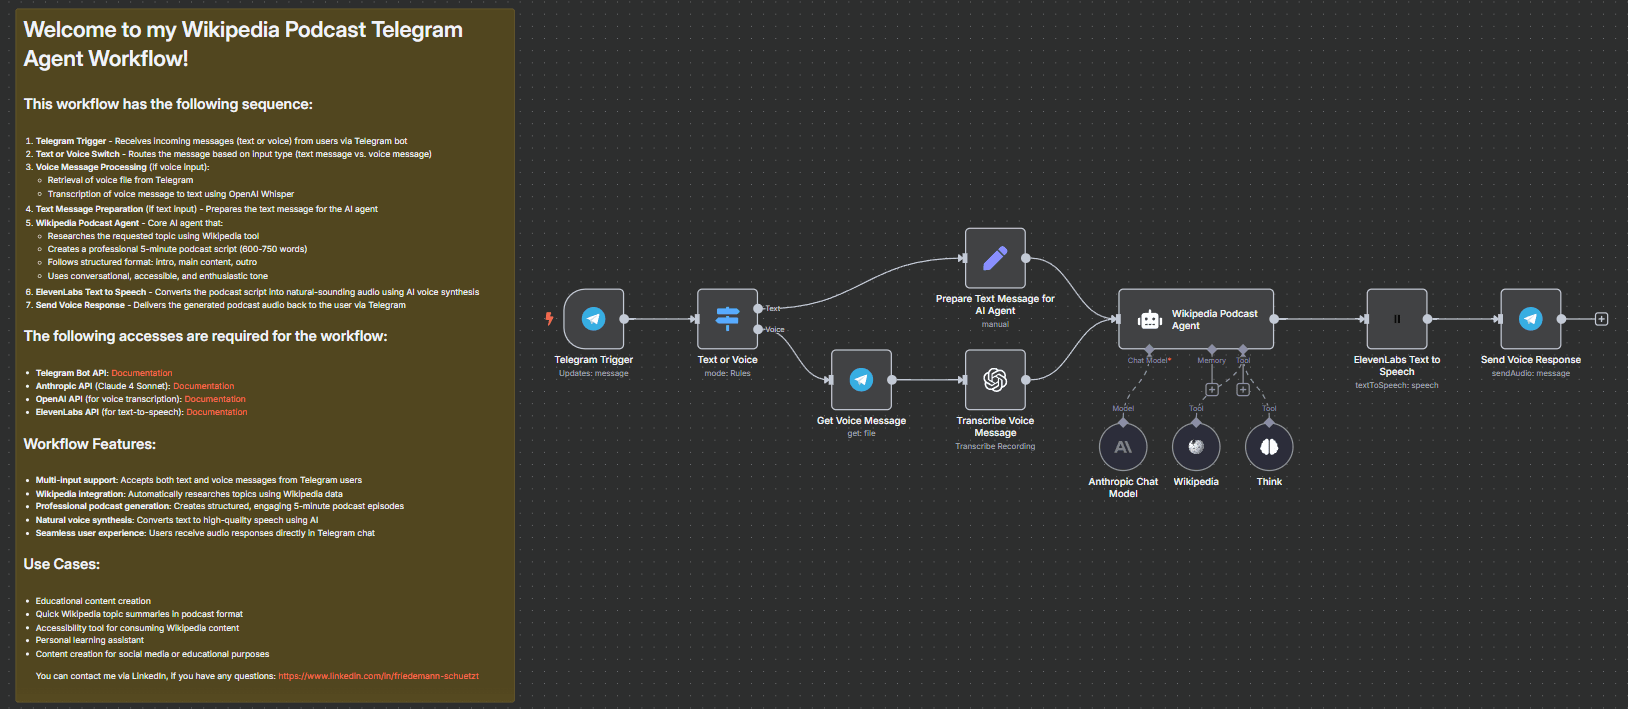This screenshot has width=1628, height=709.
Task: Select the Telegram Trigger node icon
Action: click(x=594, y=319)
